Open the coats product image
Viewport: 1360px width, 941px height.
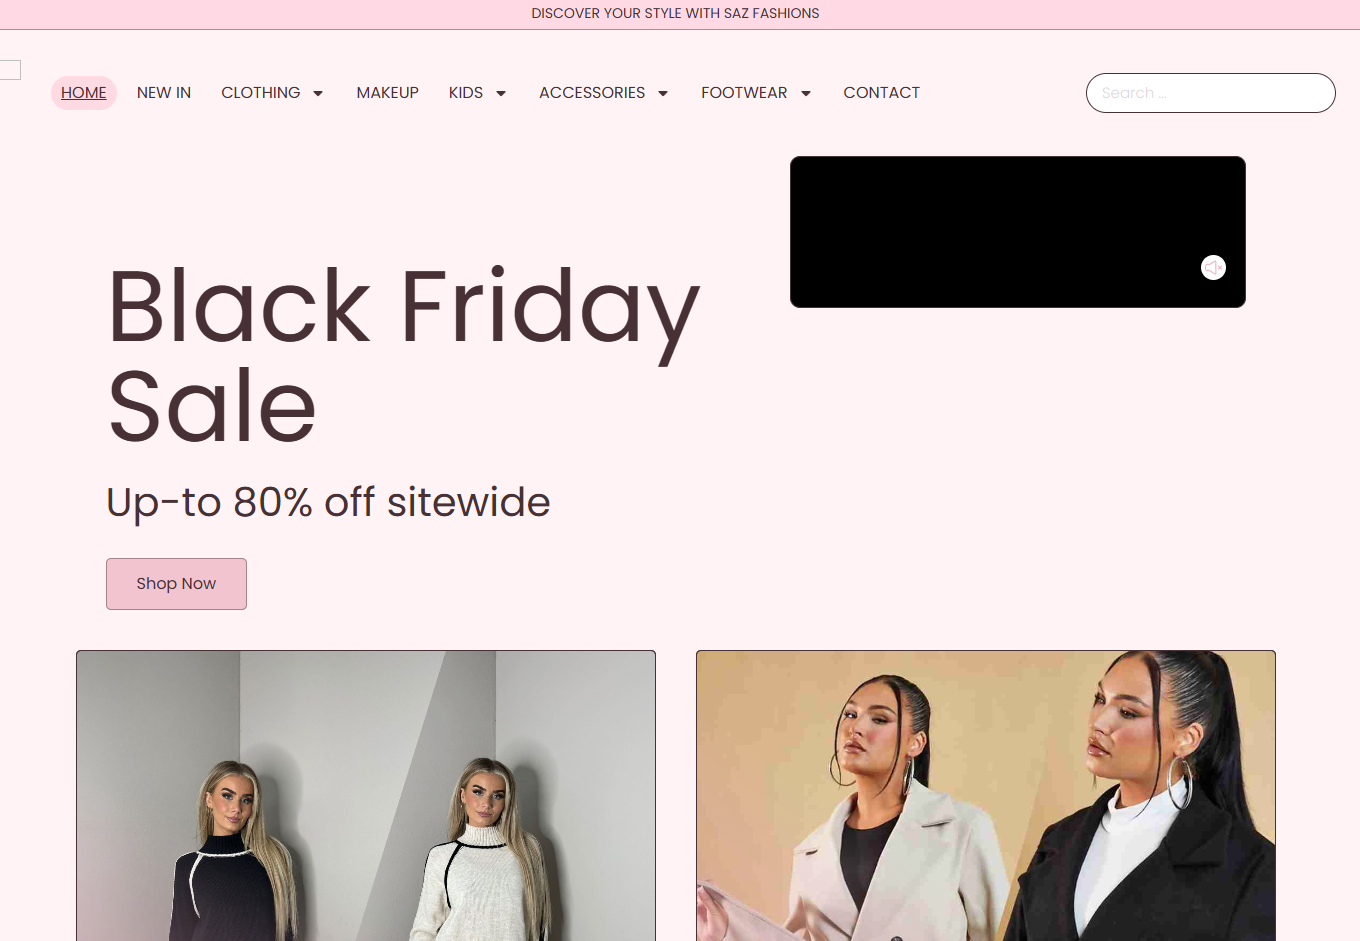tap(986, 796)
